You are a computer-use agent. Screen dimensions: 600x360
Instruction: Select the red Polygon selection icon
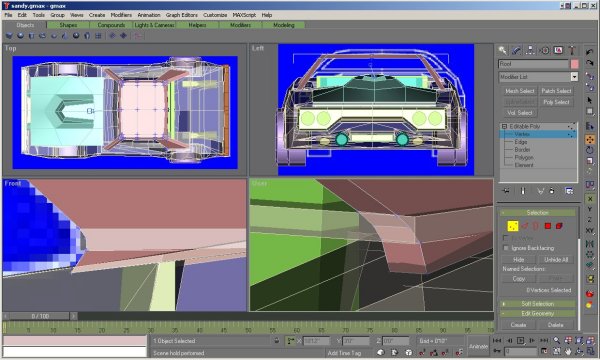[548, 226]
